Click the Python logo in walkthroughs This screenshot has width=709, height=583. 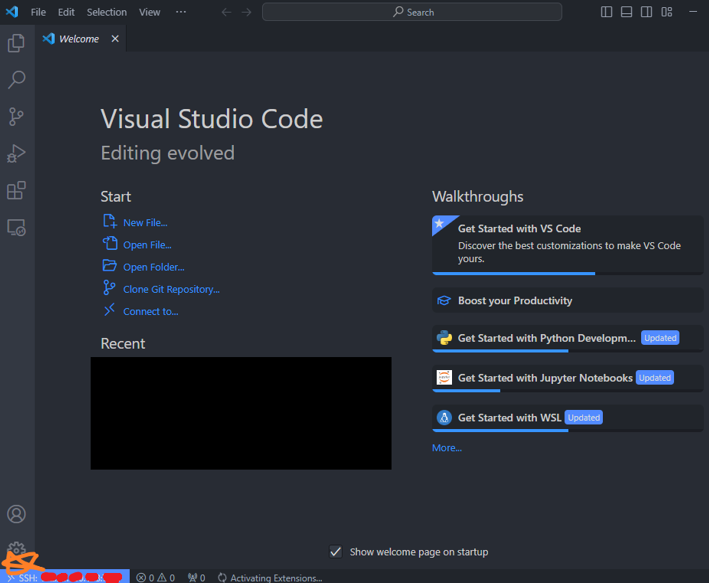coord(444,338)
